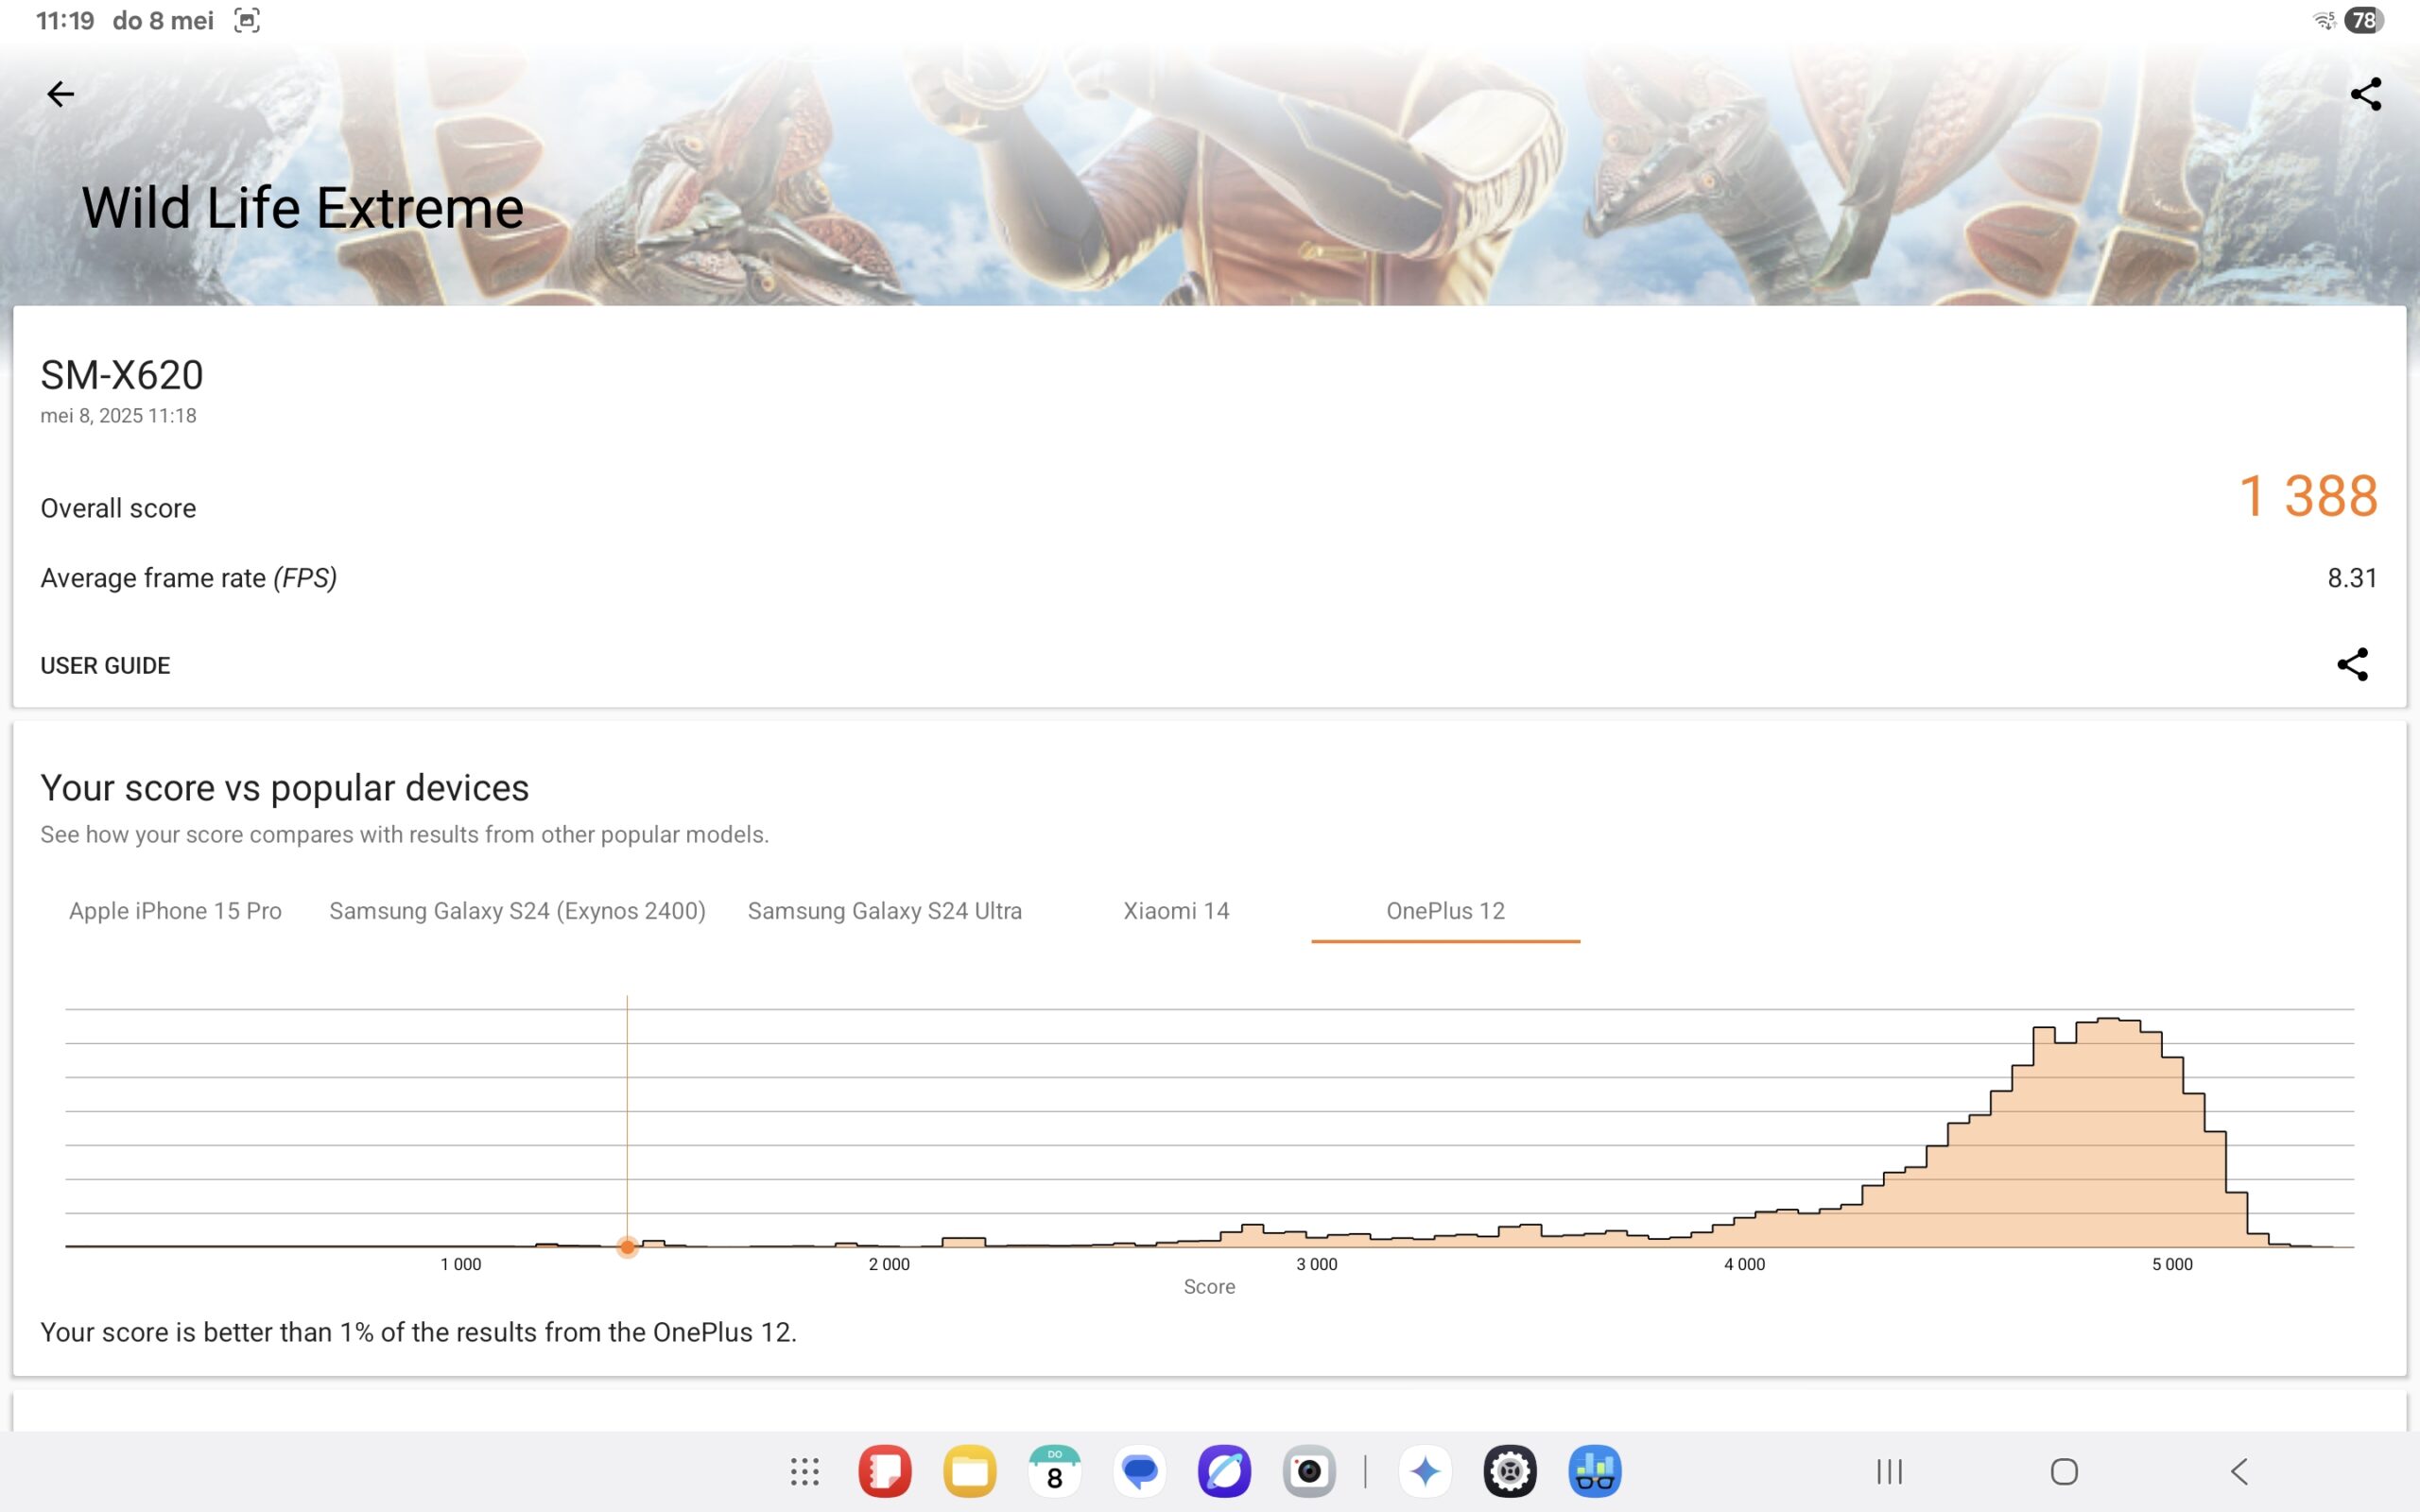2420x1512 pixels.
Task: Open the Geekbench app in the taskbar
Action: (x=1594, y=1472)
